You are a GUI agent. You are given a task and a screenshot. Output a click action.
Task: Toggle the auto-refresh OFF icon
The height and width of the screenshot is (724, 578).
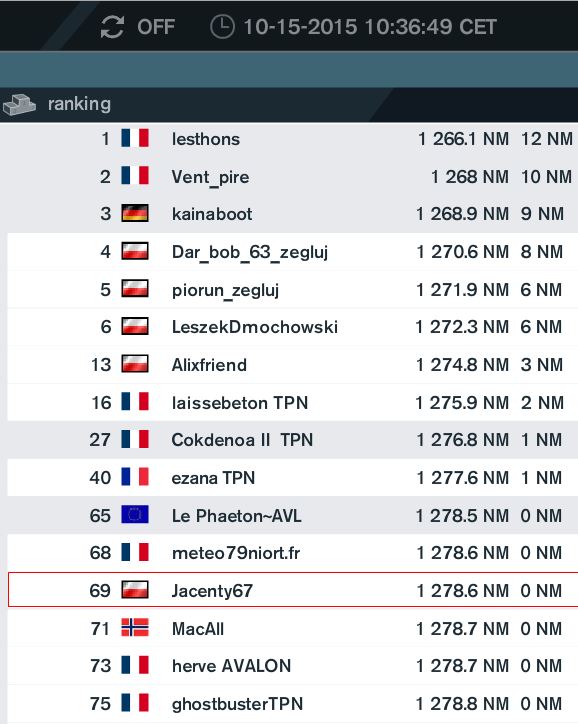(112, 27)
